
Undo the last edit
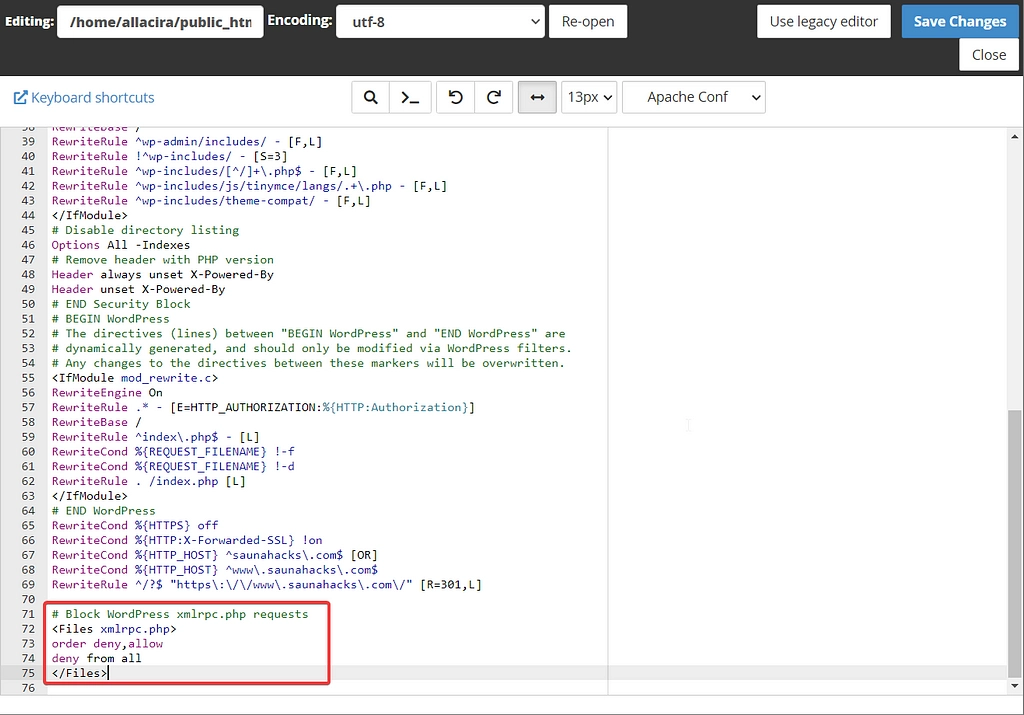point(455,97)
